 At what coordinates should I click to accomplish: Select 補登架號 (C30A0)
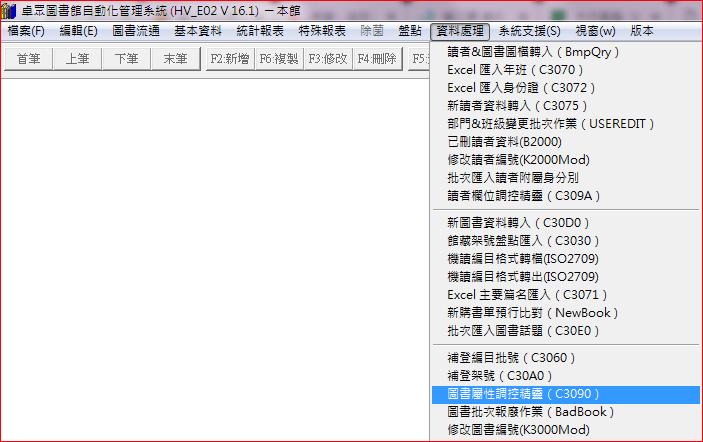point(566,376)
